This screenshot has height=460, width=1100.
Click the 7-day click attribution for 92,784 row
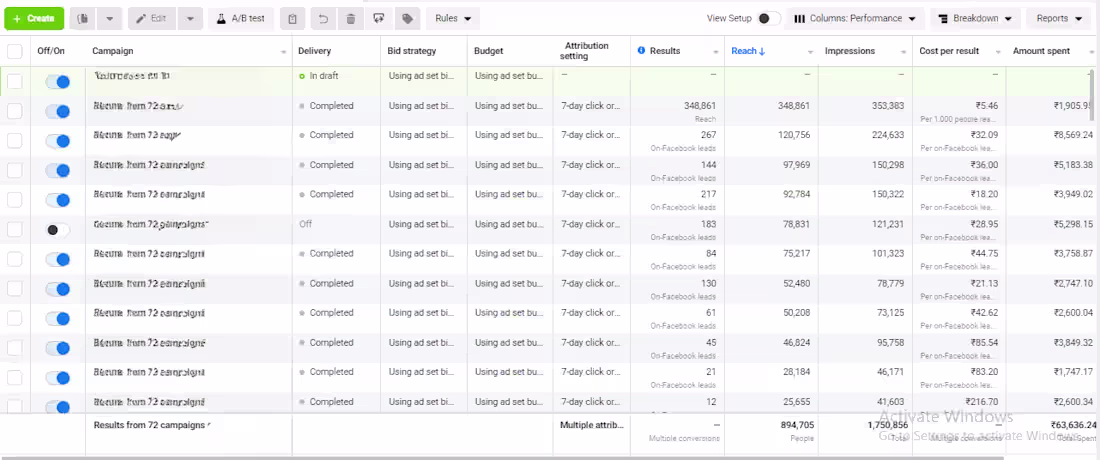click(x=591, y=194)
